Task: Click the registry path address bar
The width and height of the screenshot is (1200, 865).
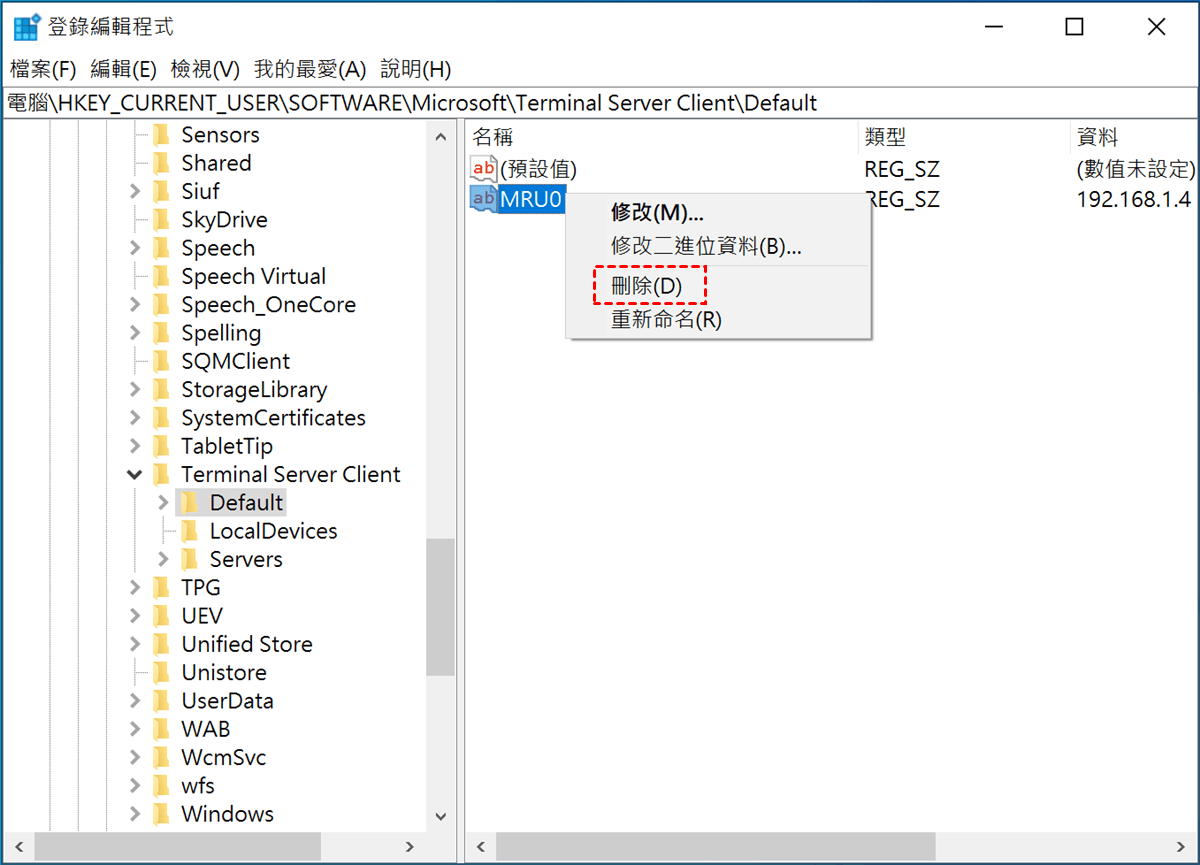Action: click(600, 103)
